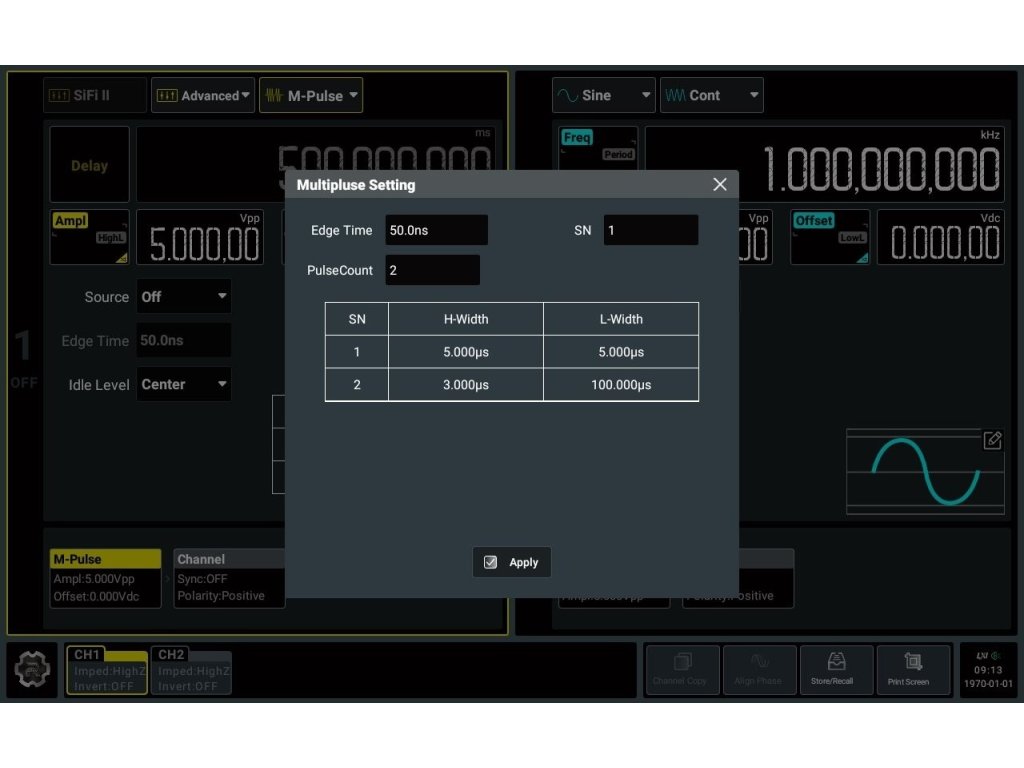The image size is (1024, 768).
Task: Select the CH1 channel tab
Action: pyautogui.click(x=107, y=670)
